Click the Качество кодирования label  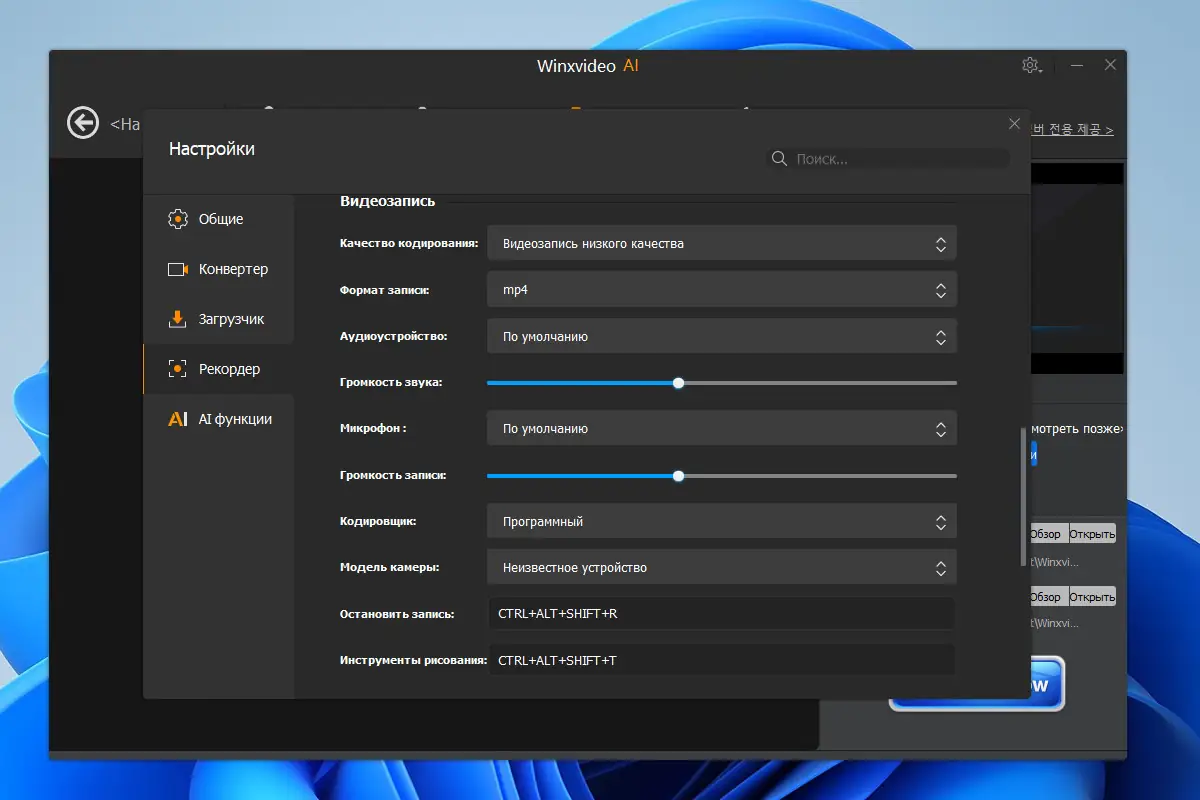[409, 243]
